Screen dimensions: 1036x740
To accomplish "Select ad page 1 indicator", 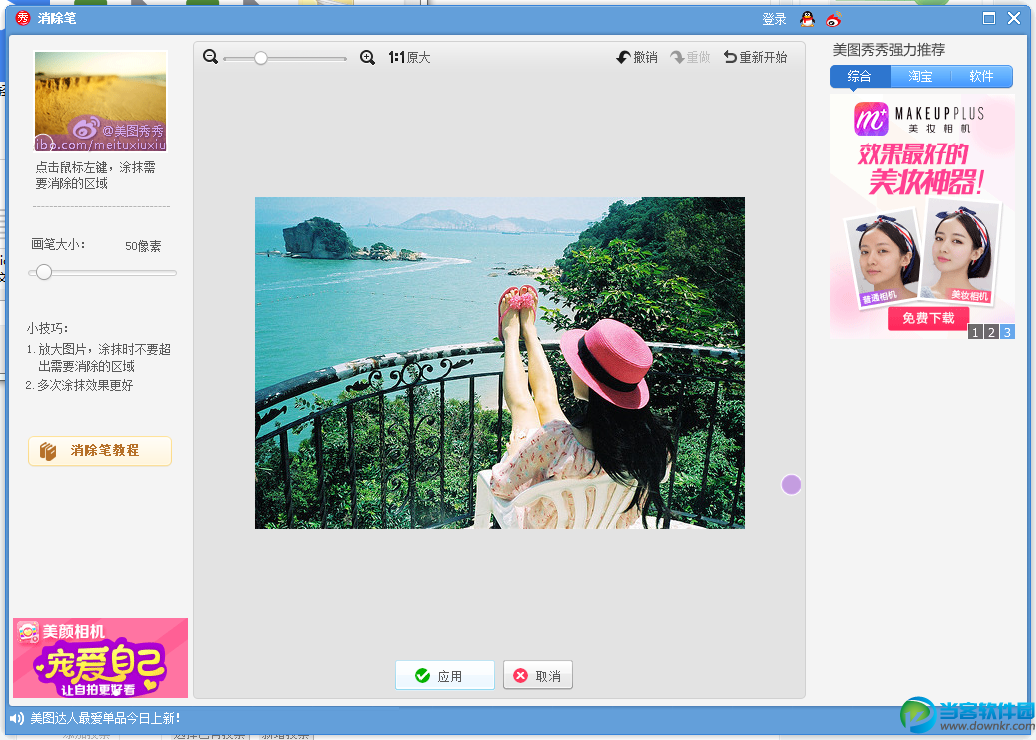I will (x=975, y=332).
